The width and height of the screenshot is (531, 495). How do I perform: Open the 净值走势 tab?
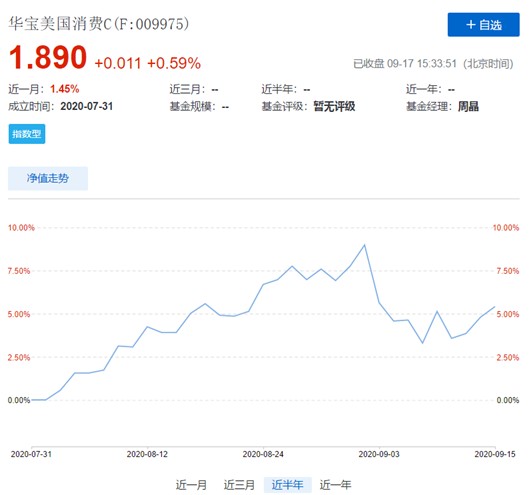(48, 178)
